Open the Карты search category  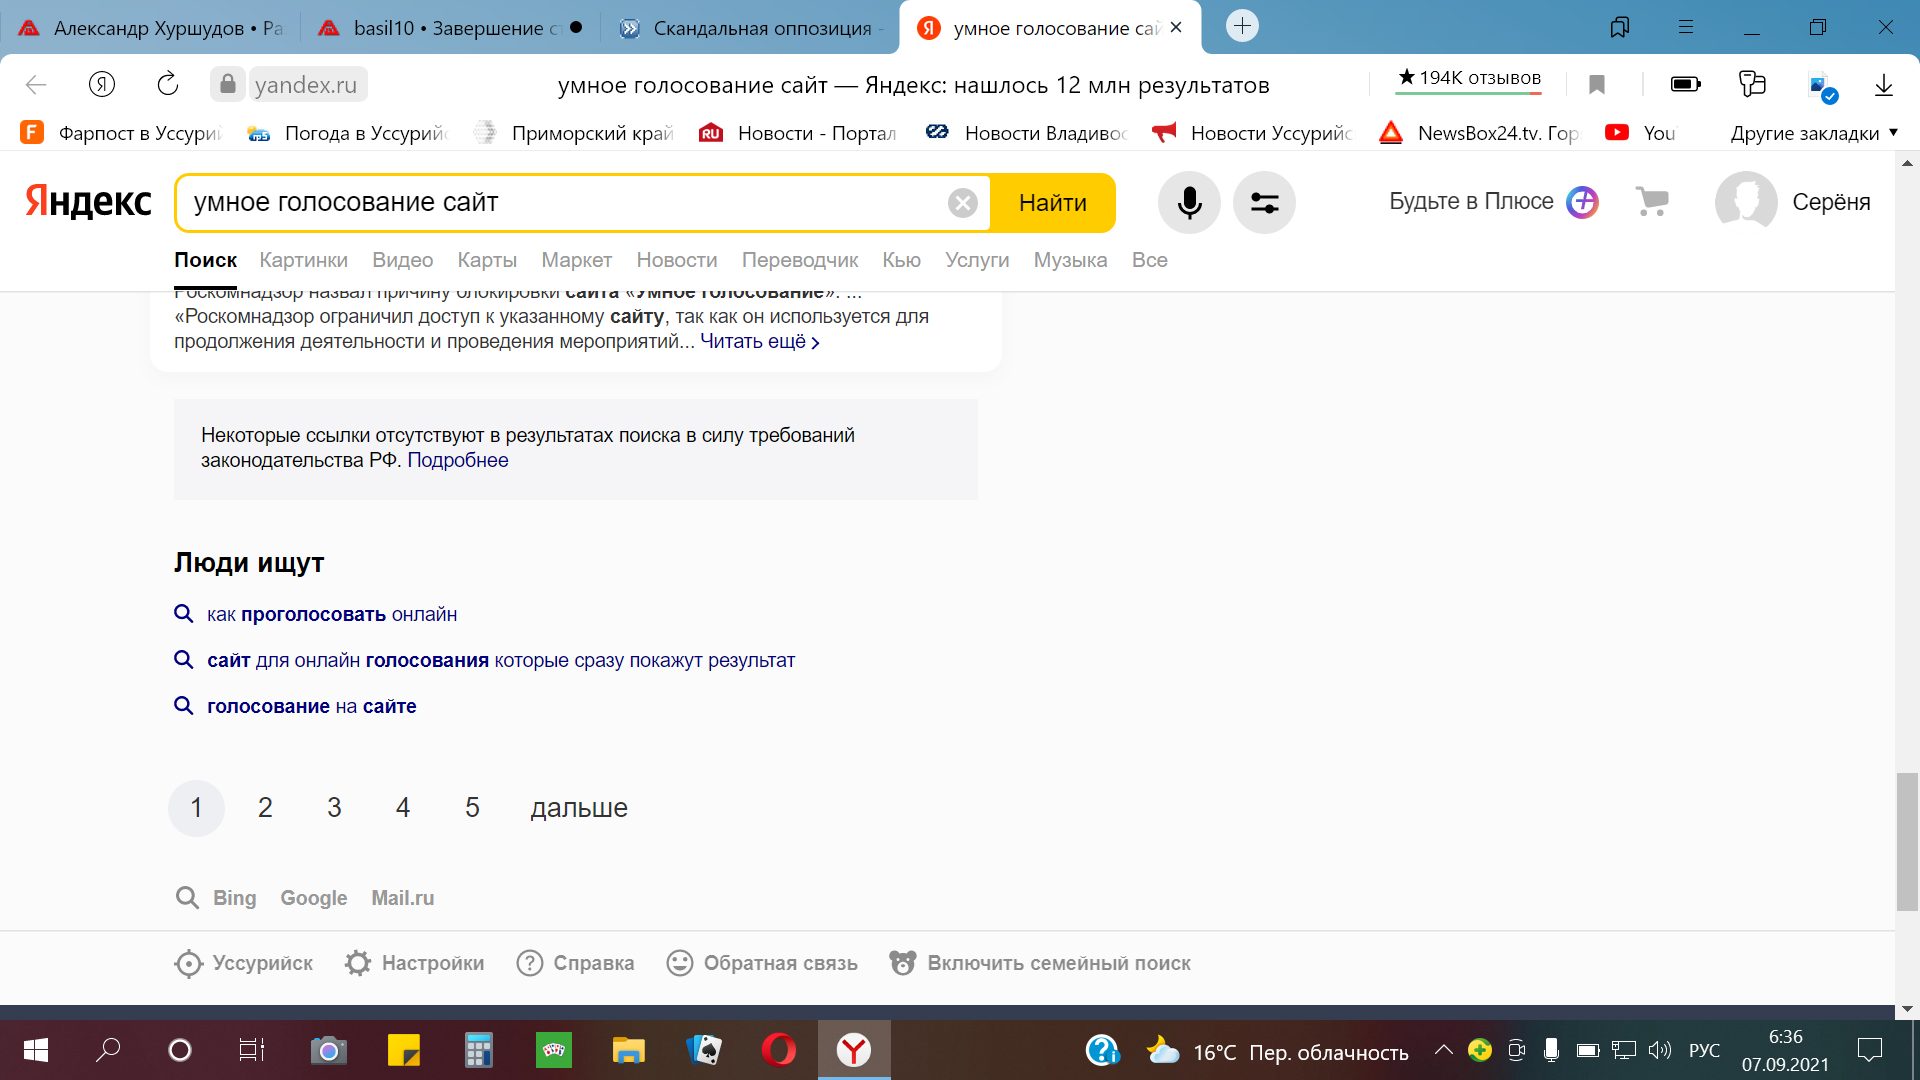tap(487, 260)
